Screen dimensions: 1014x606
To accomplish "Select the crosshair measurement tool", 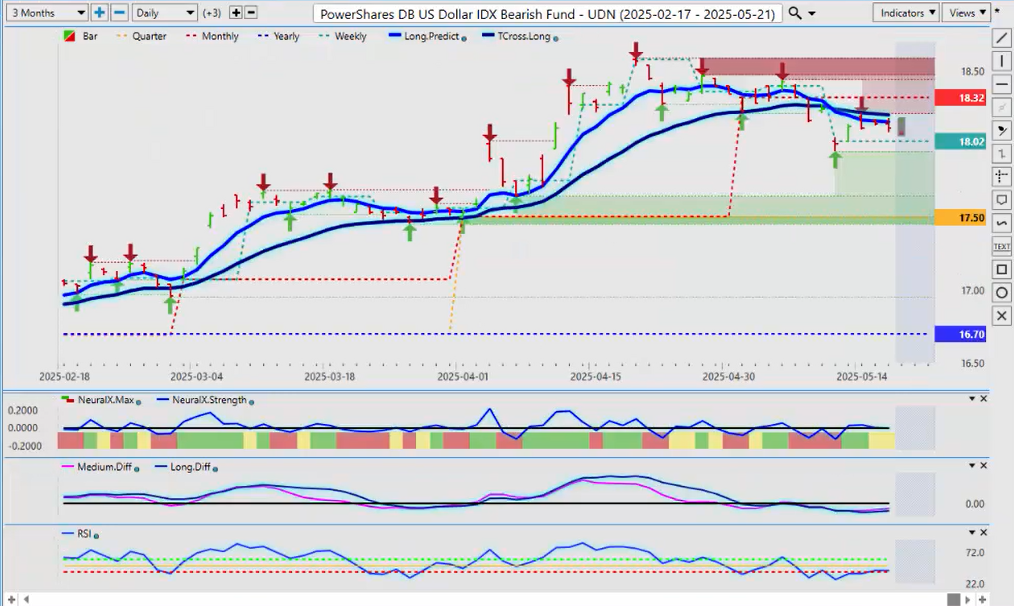I will (x=1001, y=177).
